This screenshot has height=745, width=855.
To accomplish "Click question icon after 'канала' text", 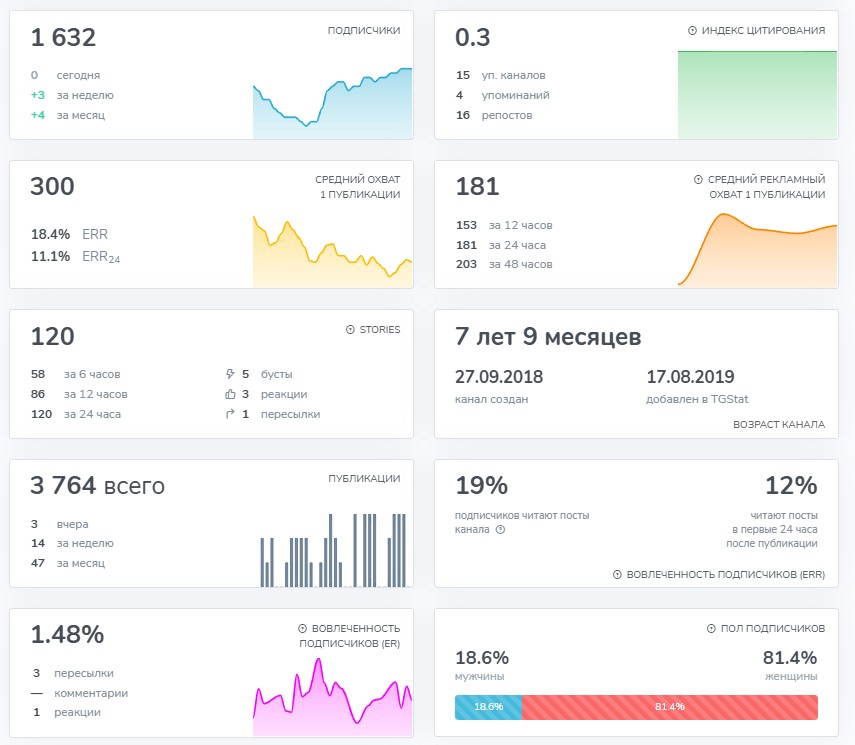I will coord(500,530).
